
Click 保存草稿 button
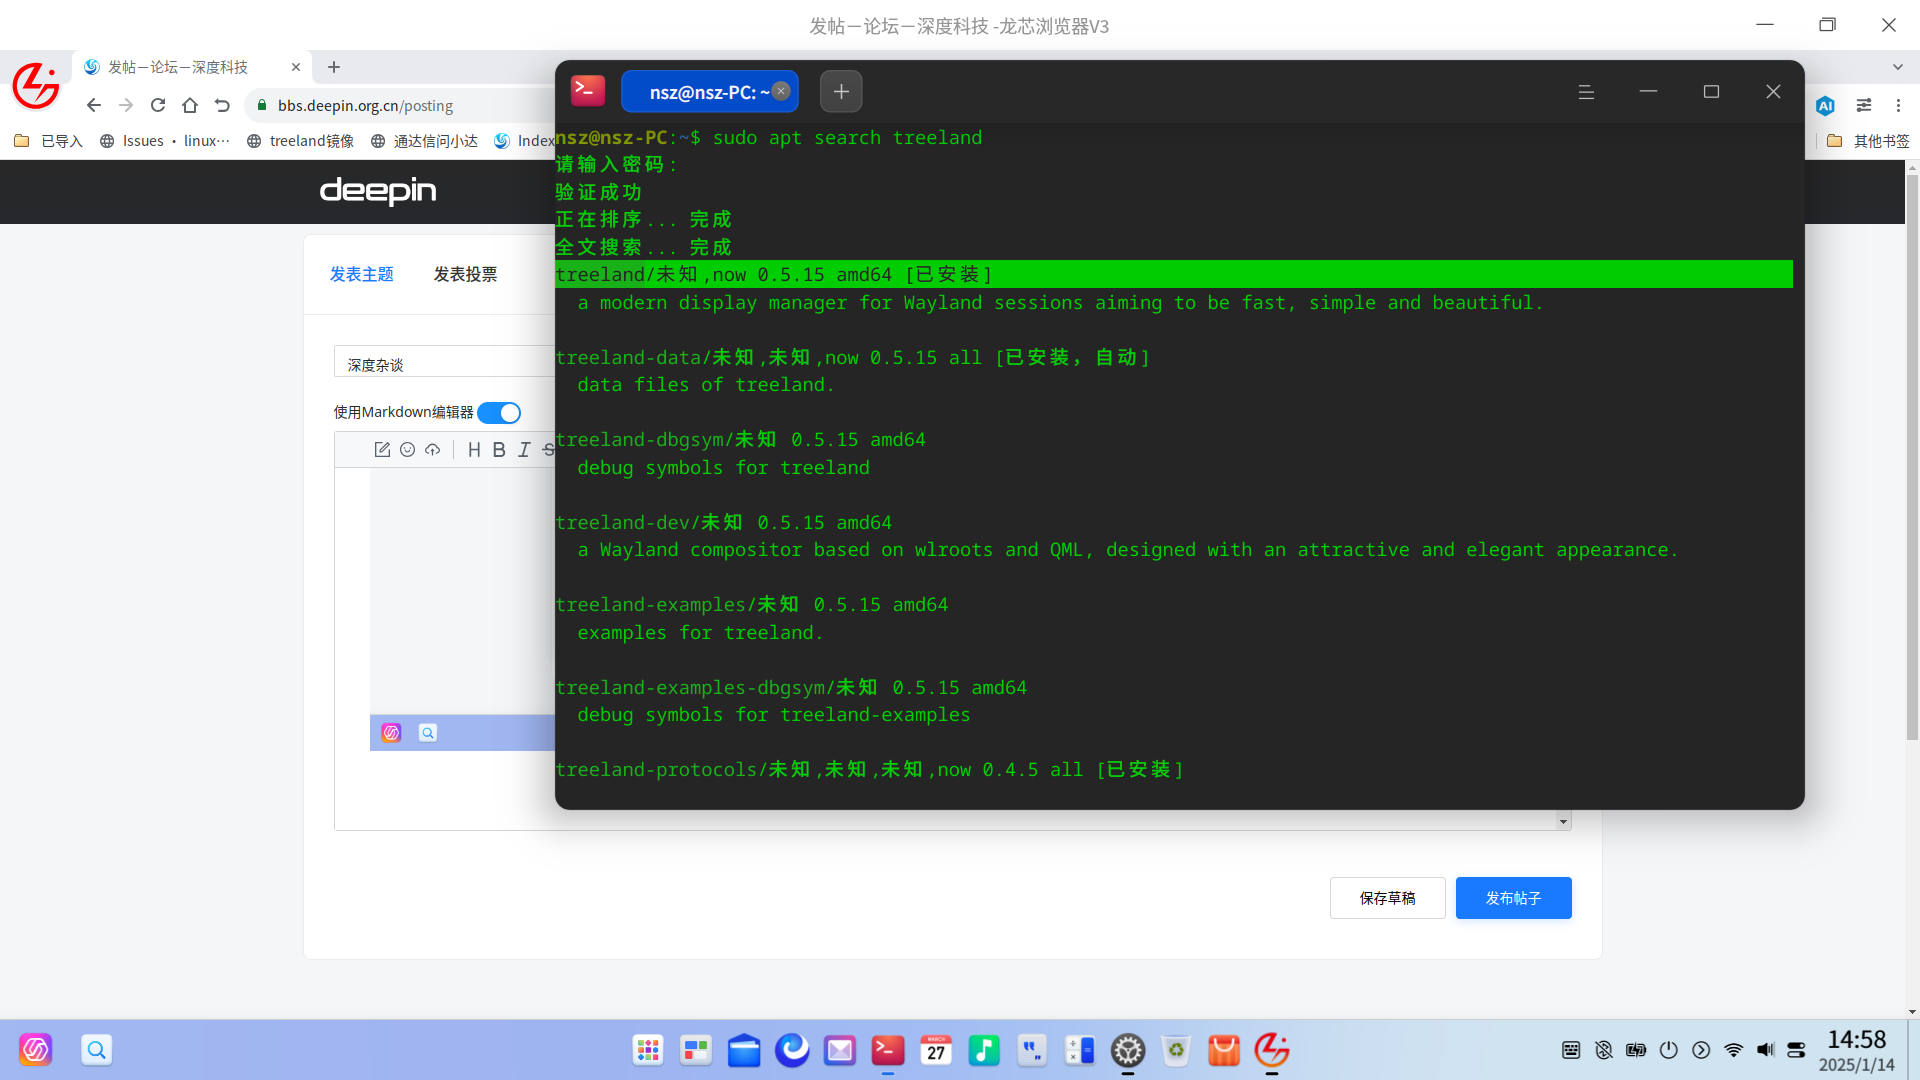pyautogui.click(x=1387, y=898)
